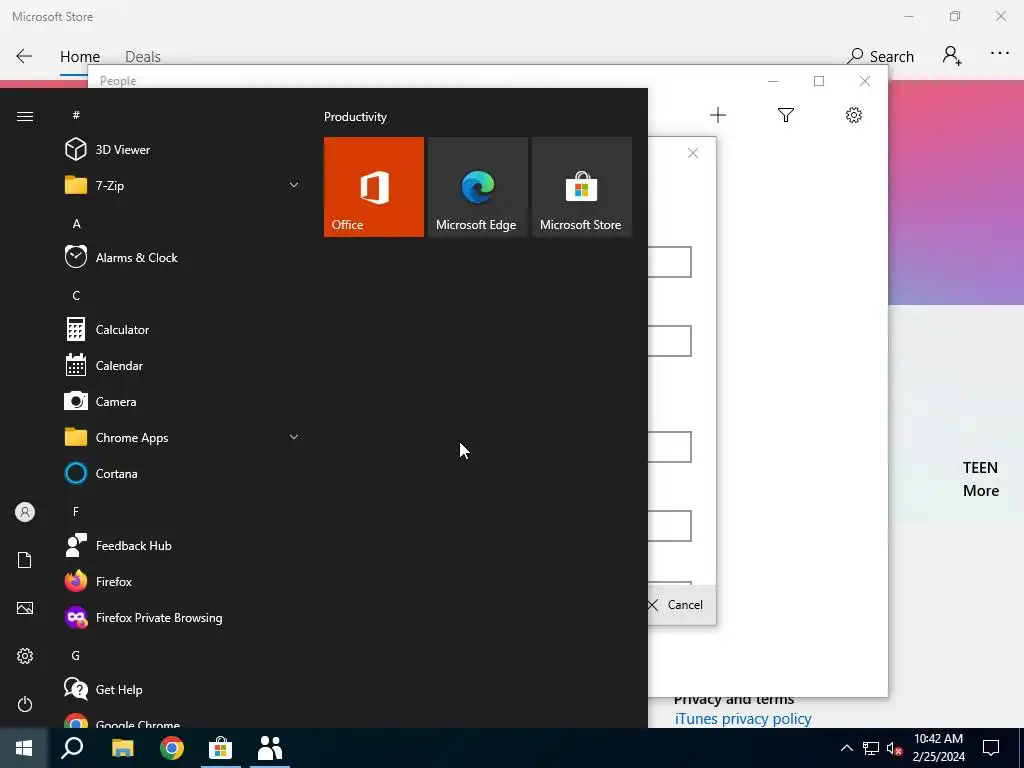Click the Windows Start button
The image size is (1024, 768).
tap(24, 748)
